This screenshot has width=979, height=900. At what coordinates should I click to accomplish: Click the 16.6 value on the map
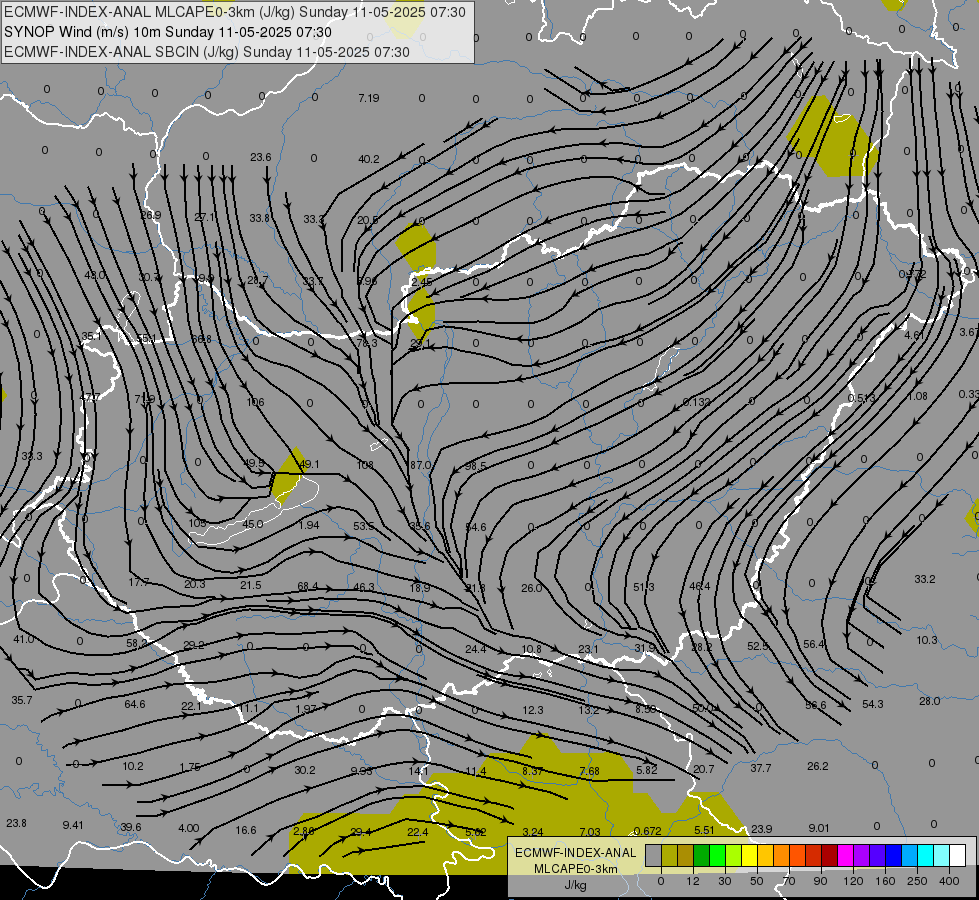[246, 830]
